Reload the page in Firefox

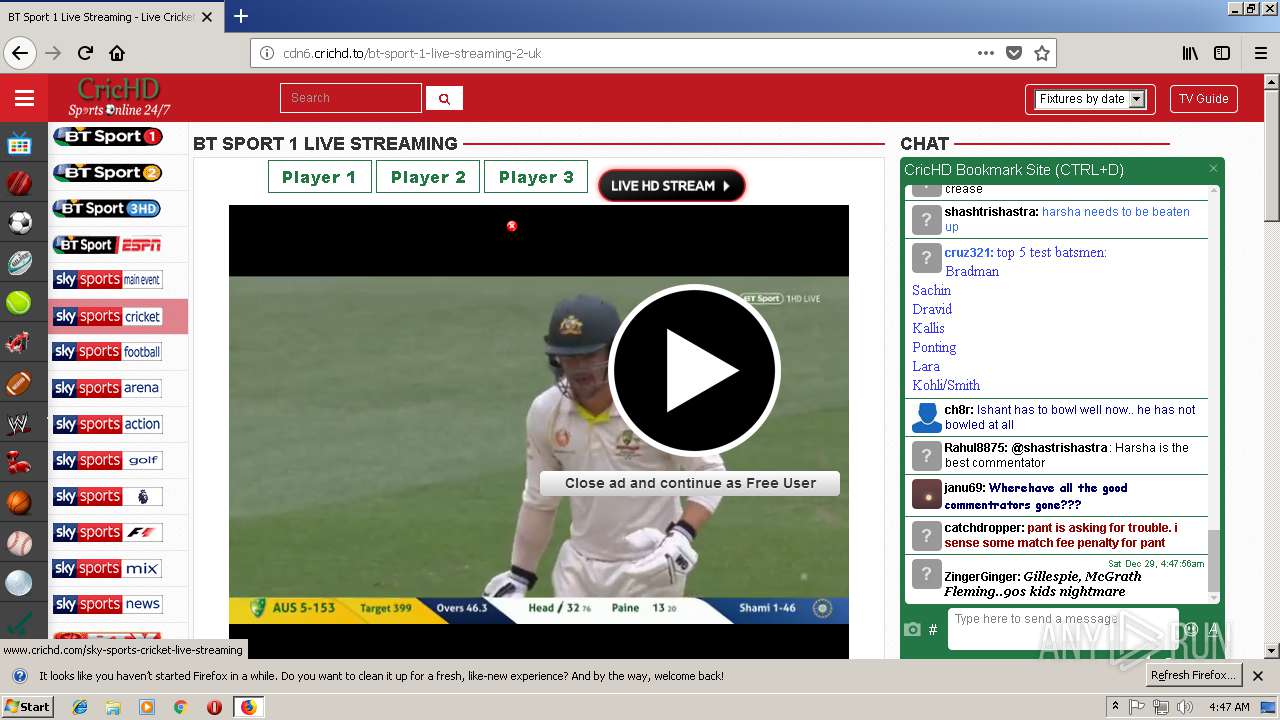pos(85,53)
